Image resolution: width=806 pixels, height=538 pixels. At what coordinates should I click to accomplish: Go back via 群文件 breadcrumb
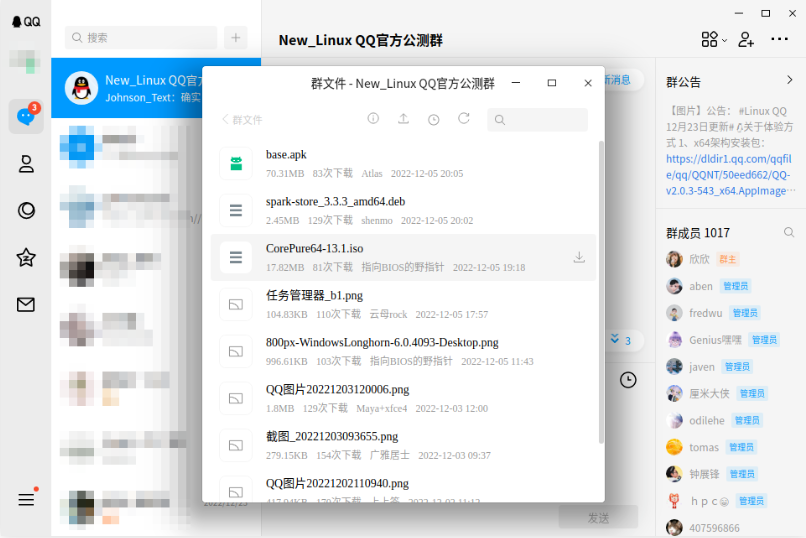(x=242, y=120)
